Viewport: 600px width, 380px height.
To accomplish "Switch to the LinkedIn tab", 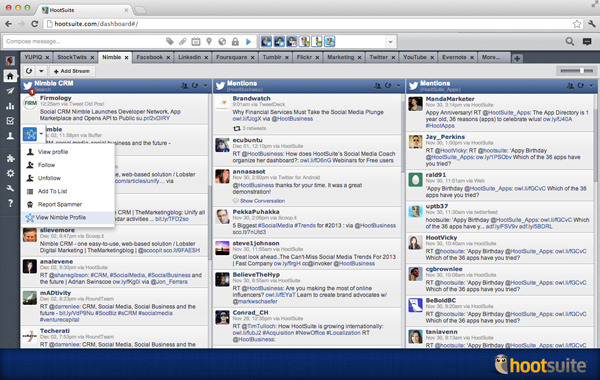I will point(189,57).
